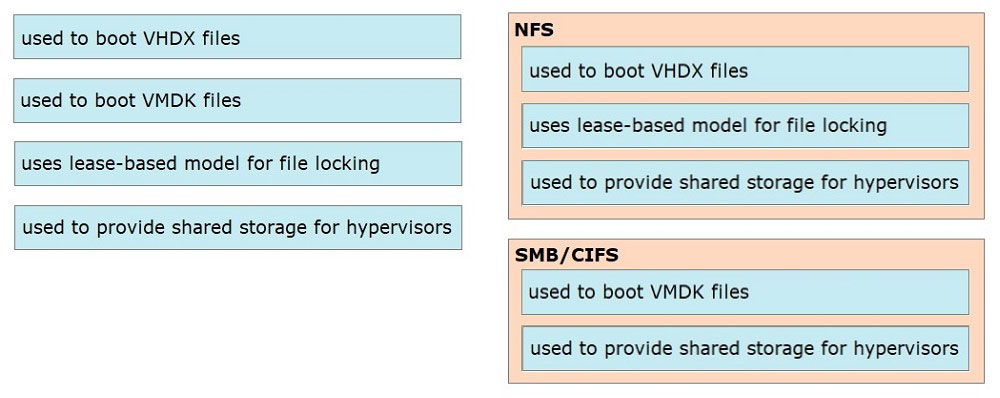Image resolution: width=1000 pixels, height=398 pixels.
Task: Click the unassigned VMDK boot option box
Action: click(x=237, y=100)
